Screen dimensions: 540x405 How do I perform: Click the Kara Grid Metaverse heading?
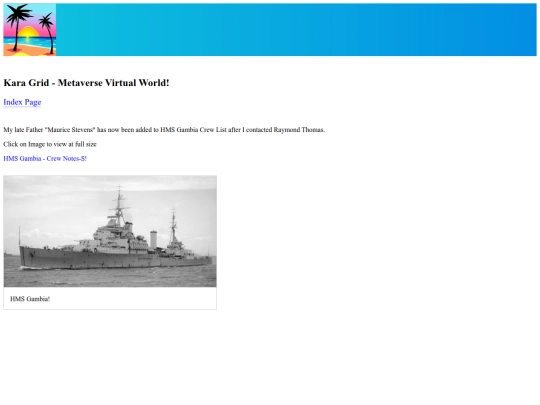(x=86, y=83)
